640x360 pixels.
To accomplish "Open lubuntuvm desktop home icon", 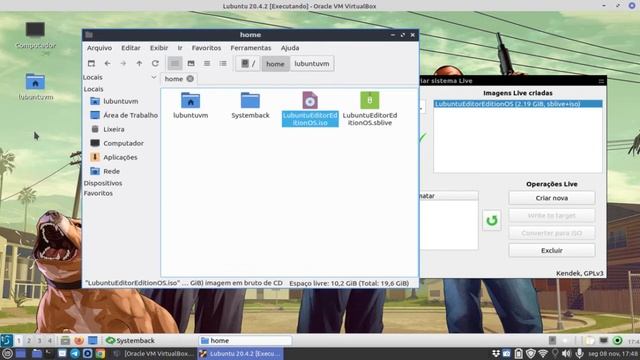I will (36, 87).
